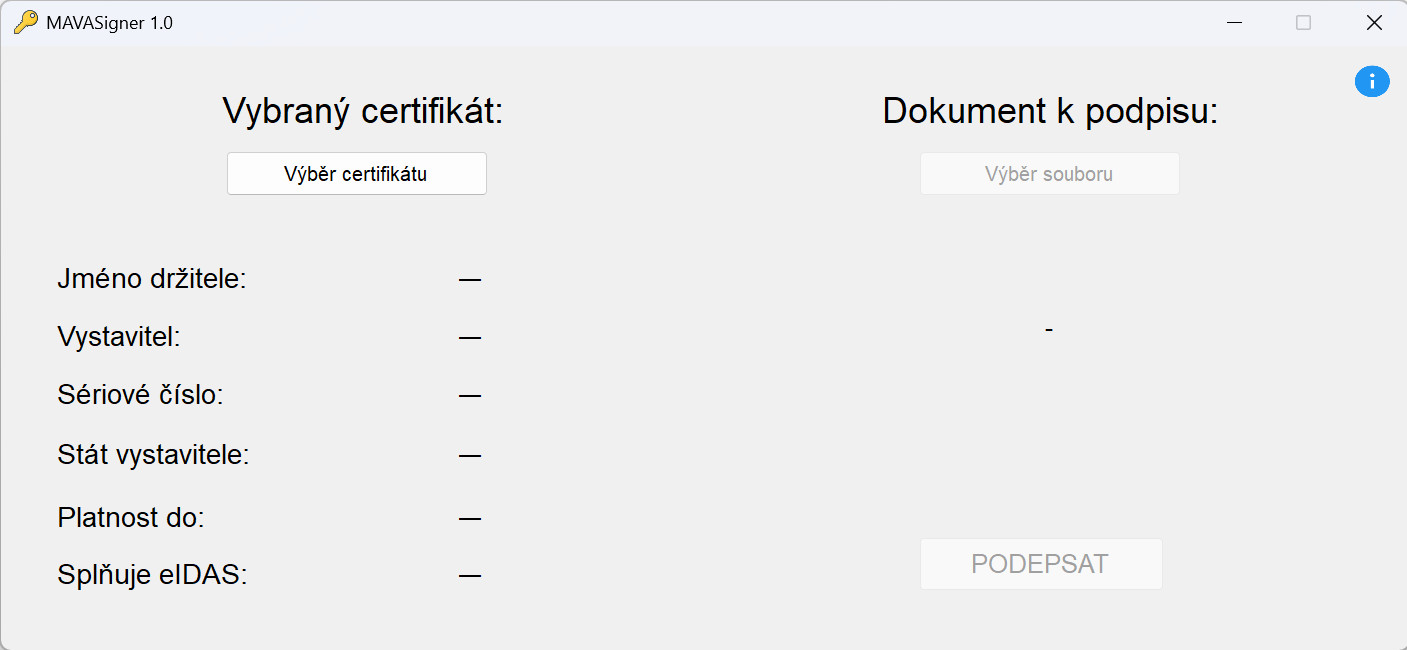
Task: Click the file name placeholder dash under Výběr souboru
Action: 1049,329
